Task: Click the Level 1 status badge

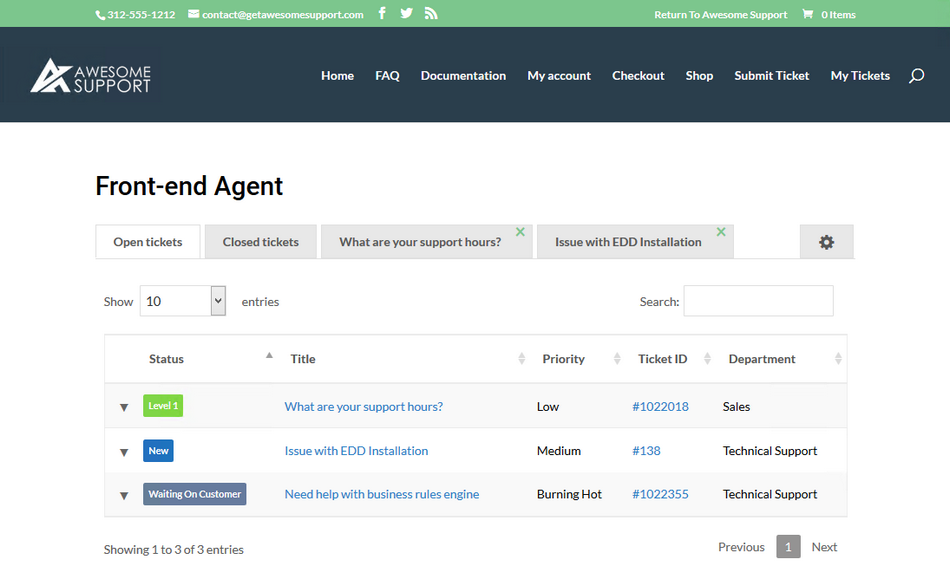Action: [x=163, y=405]
